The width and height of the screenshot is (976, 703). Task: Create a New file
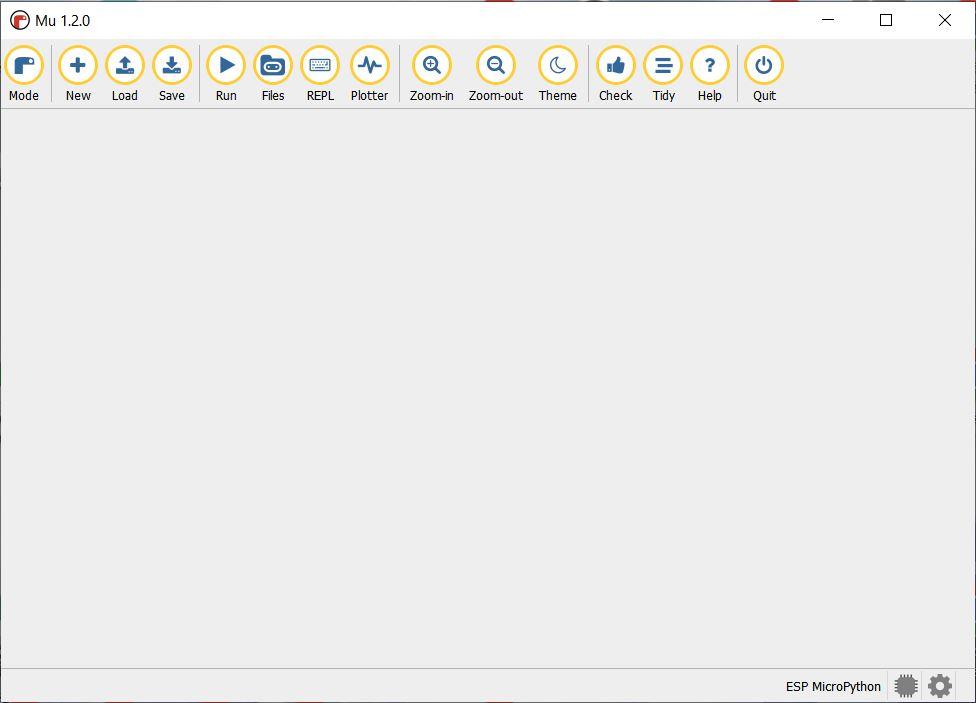78,73
